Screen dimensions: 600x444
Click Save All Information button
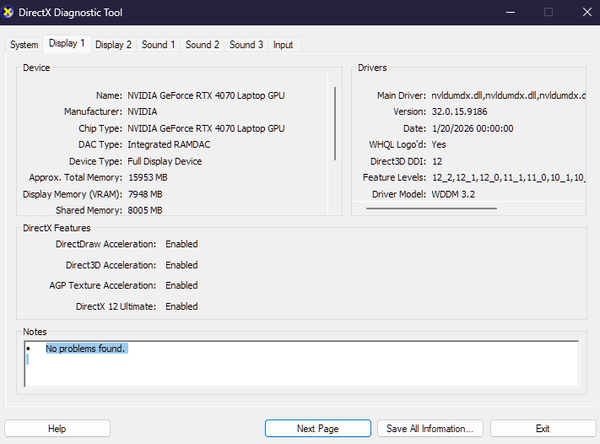coord(428,428)
